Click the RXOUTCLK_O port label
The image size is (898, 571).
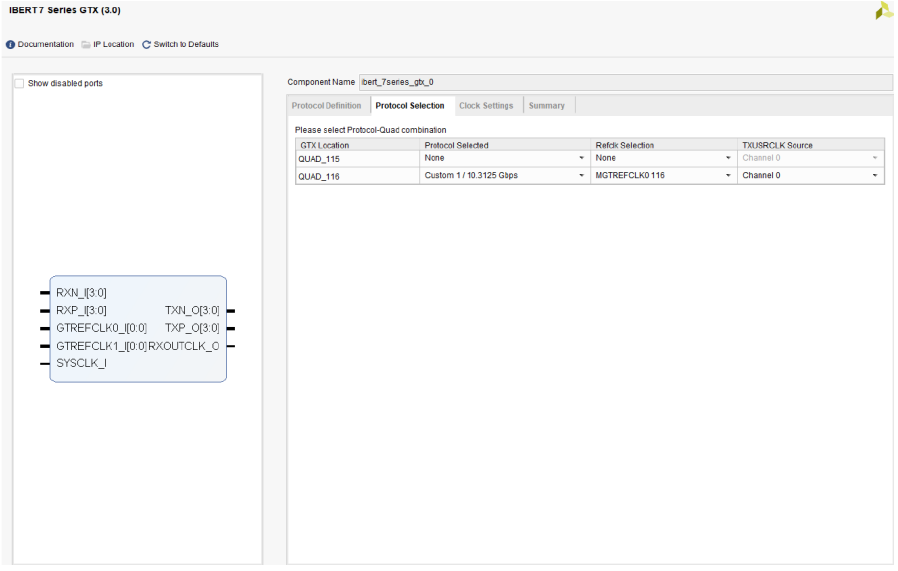coord(183,346)
